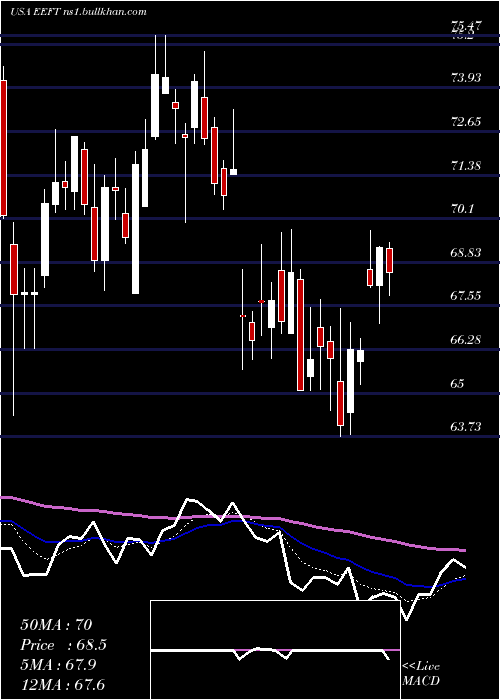Click the last red candlestick on the right
The width and height of the screenshot is (500, 700).
389,260
